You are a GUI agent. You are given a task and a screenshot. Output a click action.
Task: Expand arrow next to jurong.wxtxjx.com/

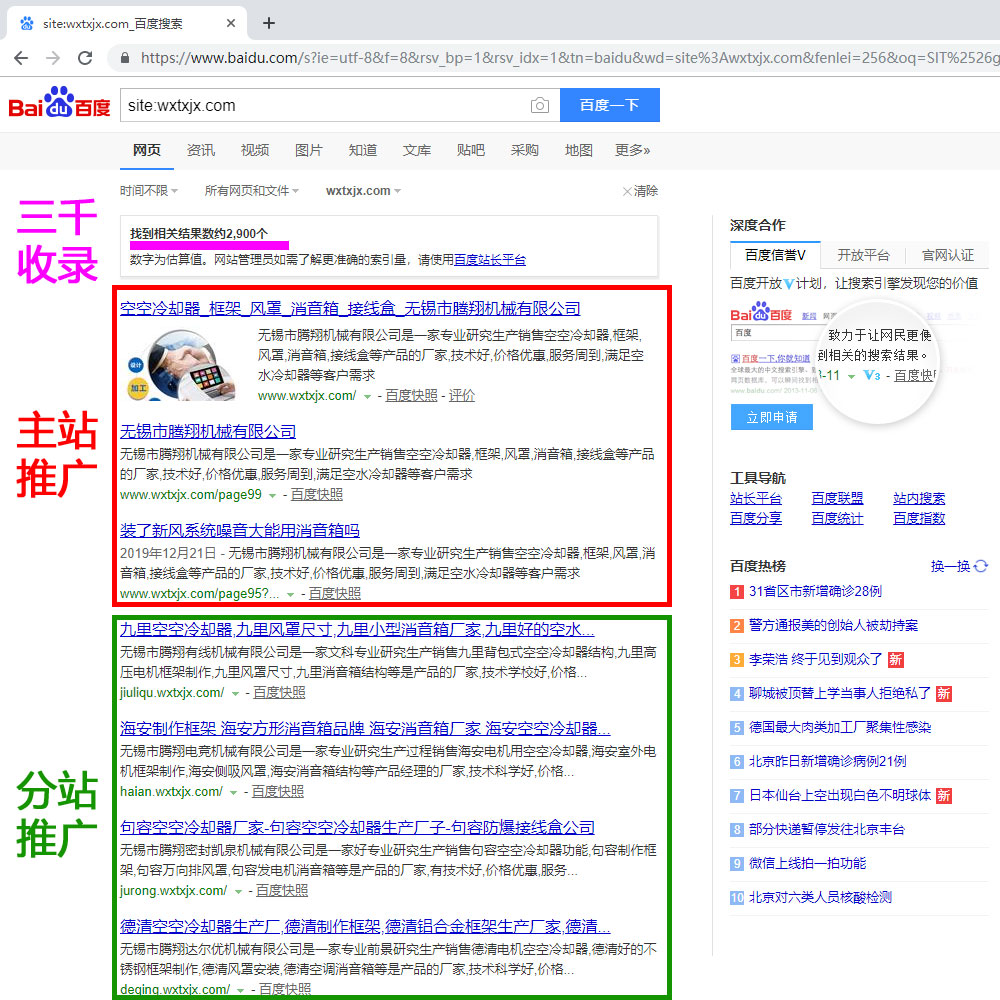tap(238, 892)
